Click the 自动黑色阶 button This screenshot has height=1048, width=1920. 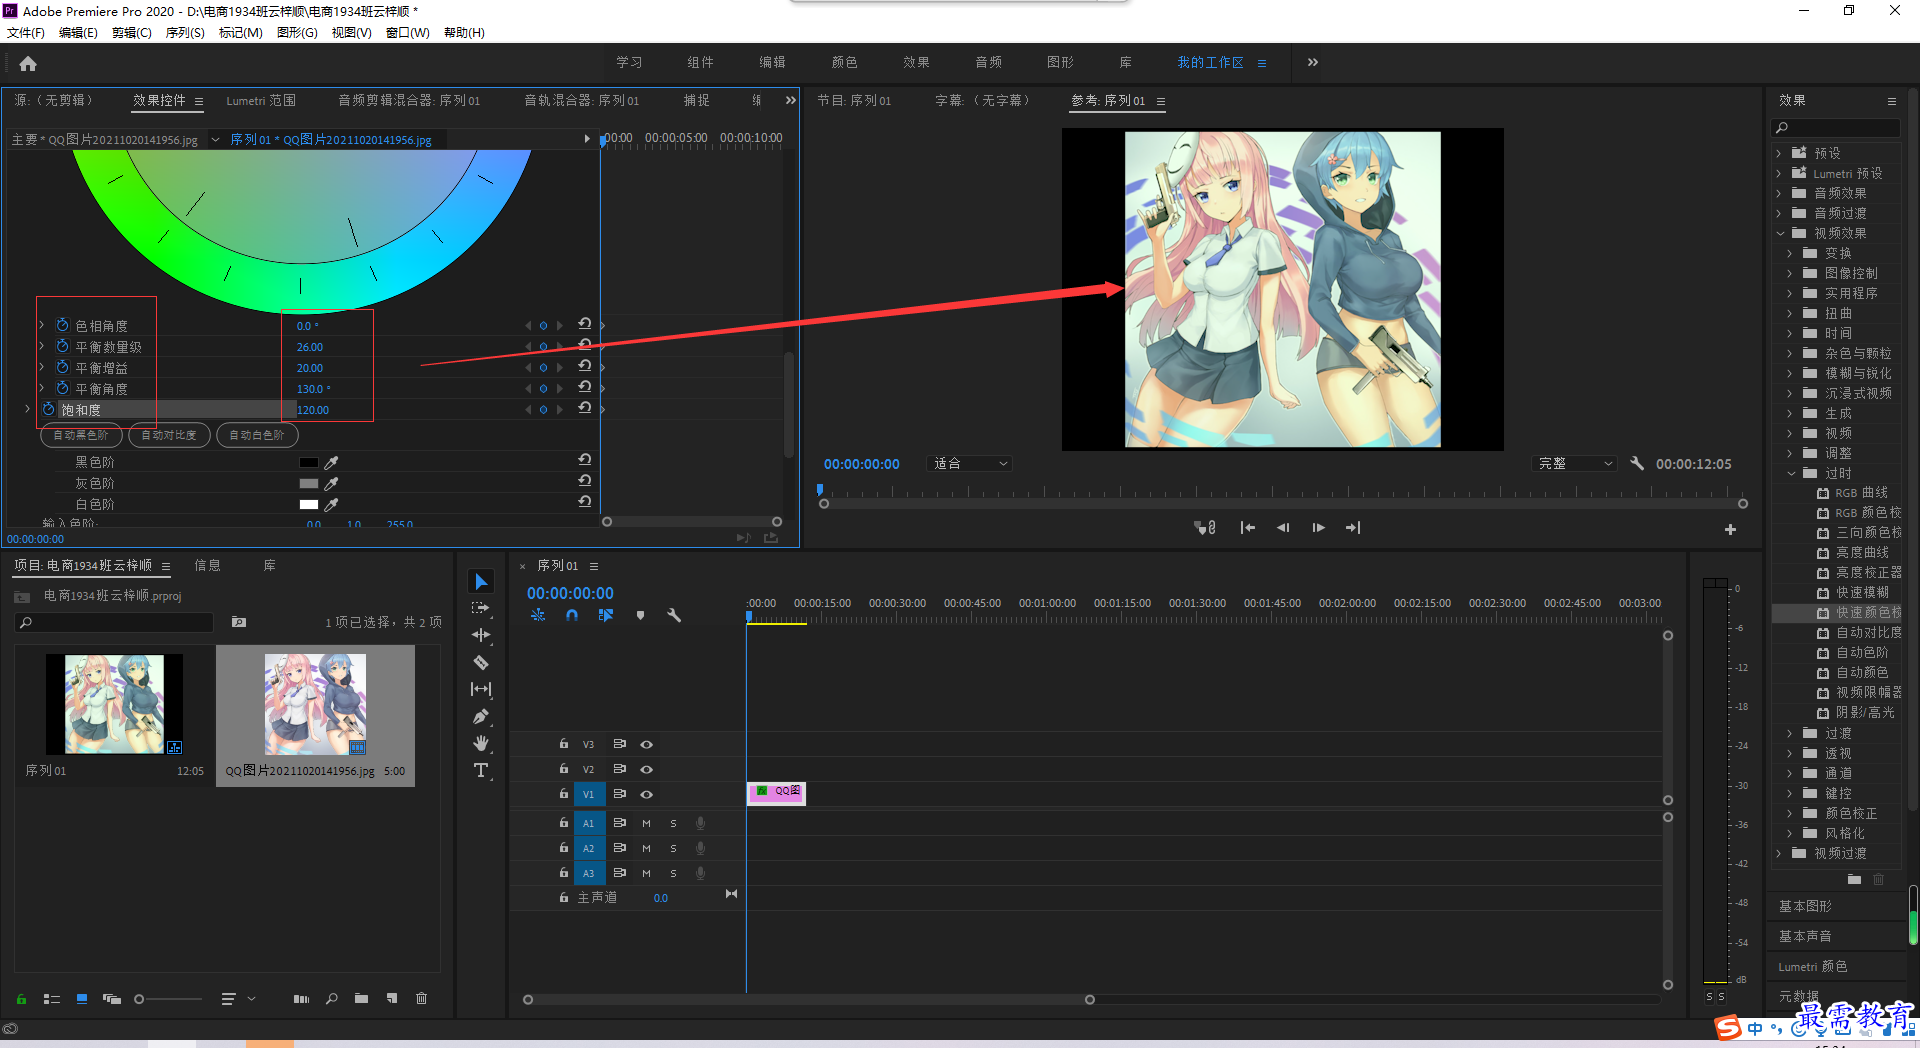coord(81,435)
